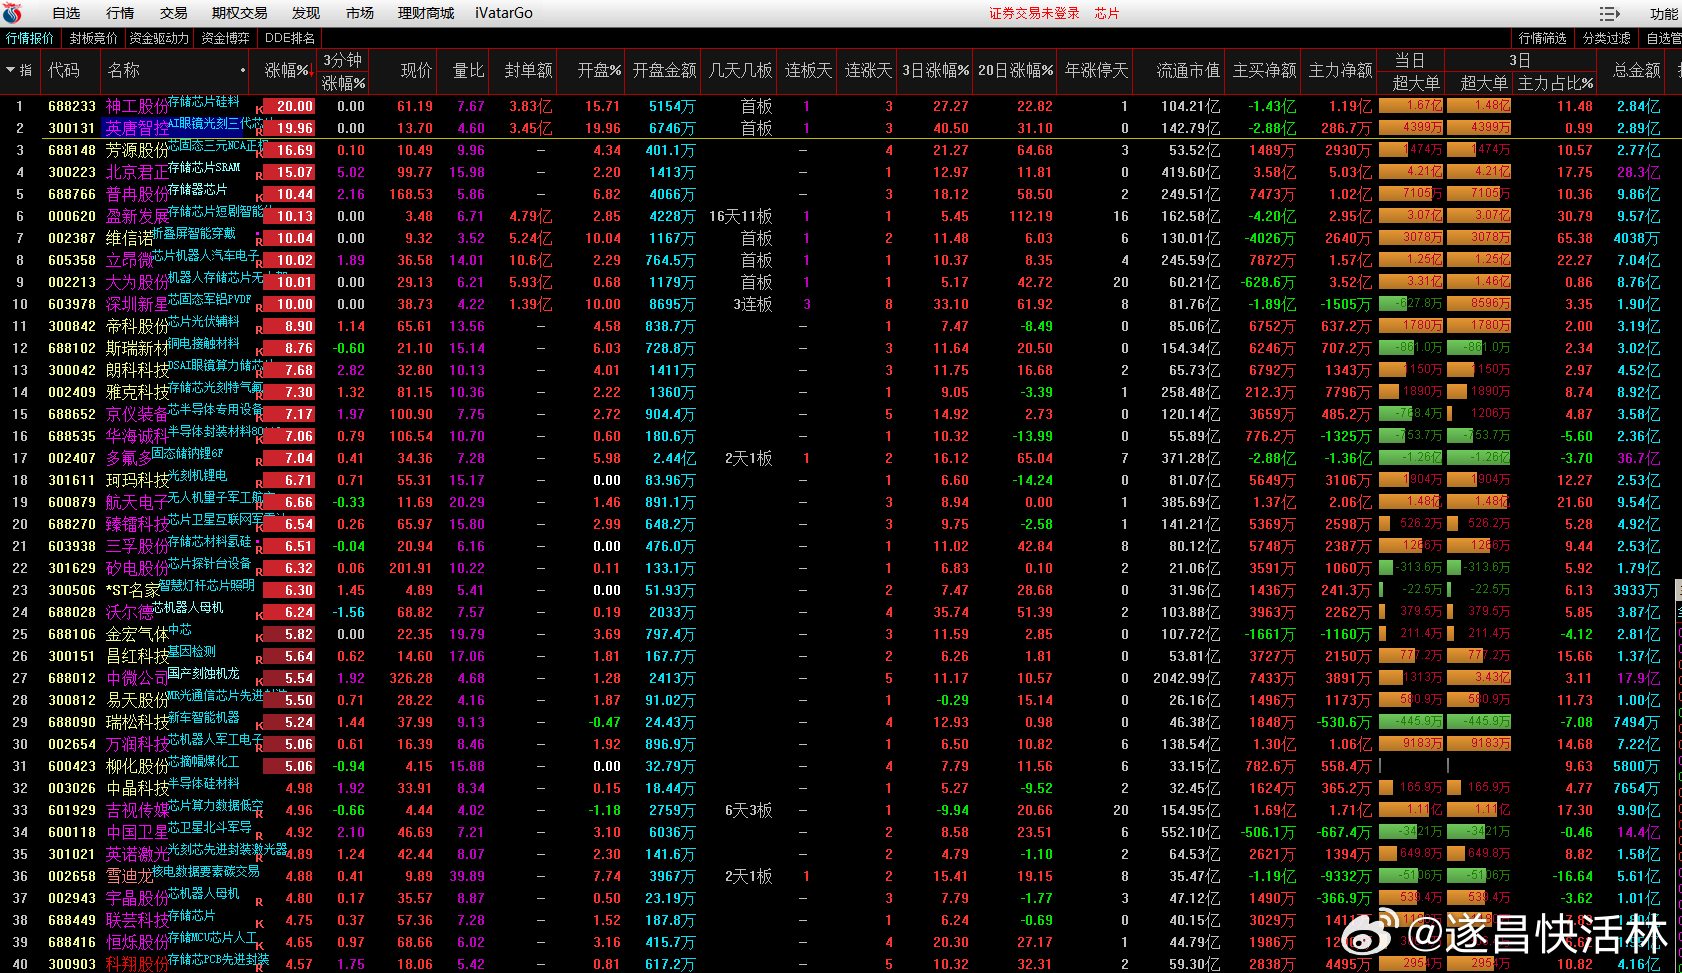The height and width of the screenshot is (973, 1682).
Task: Switch to the DDE排名 tab
Action: pos(289,38)
